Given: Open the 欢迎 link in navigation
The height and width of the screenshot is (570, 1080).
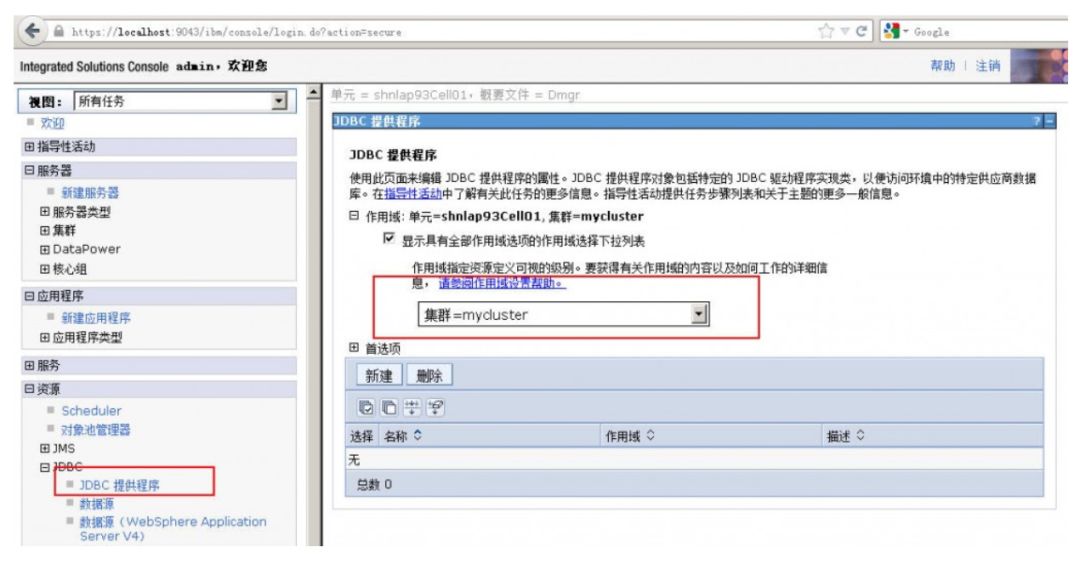Looking at the screenshot, I should coord(52,123).
